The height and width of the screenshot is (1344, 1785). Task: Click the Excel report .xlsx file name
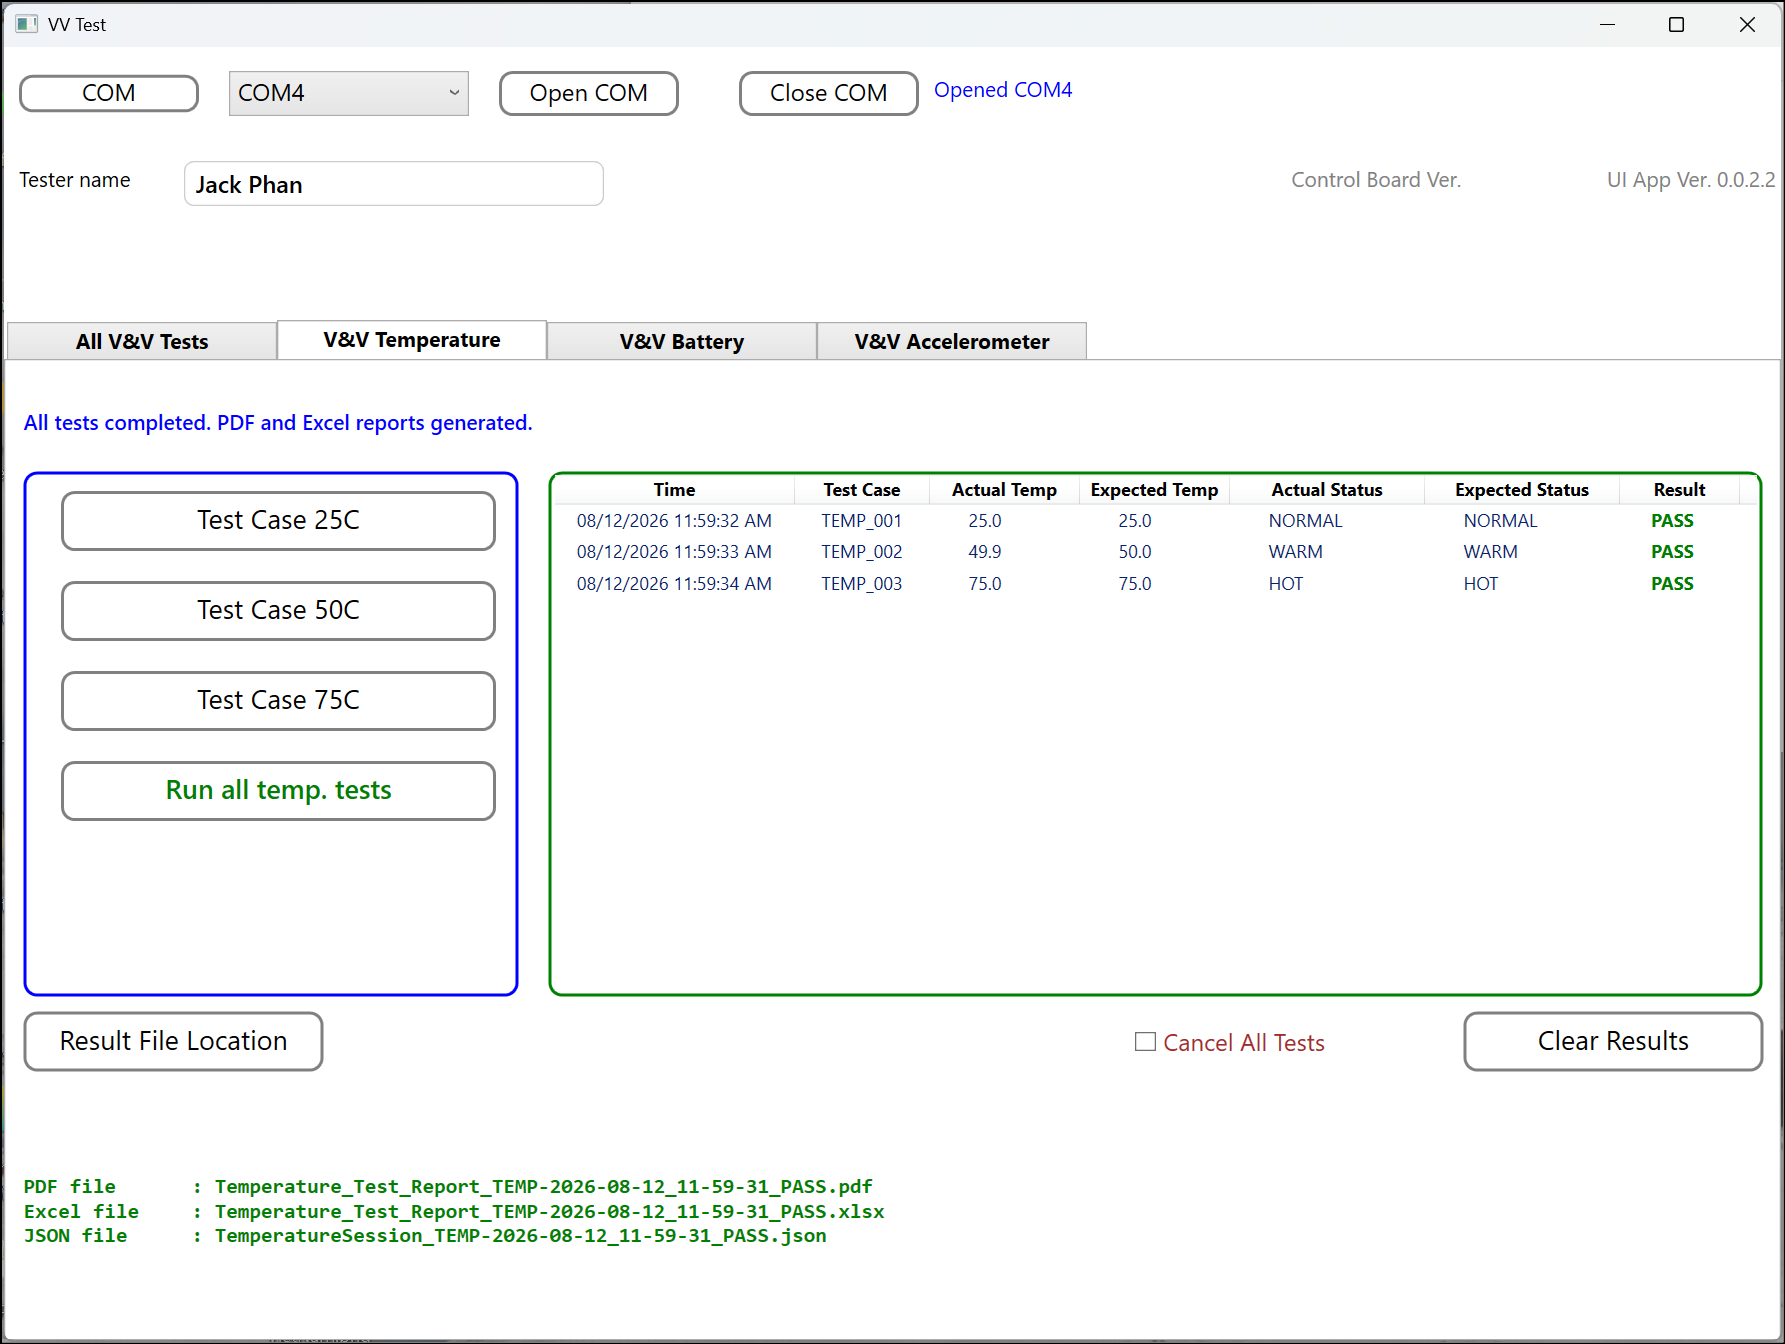[550, 1212]
